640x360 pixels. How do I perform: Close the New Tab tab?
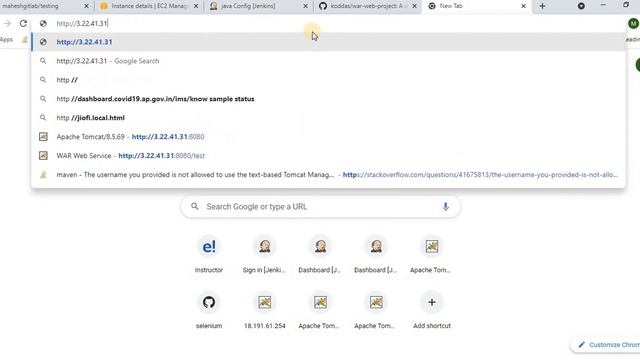click(524, 6)
